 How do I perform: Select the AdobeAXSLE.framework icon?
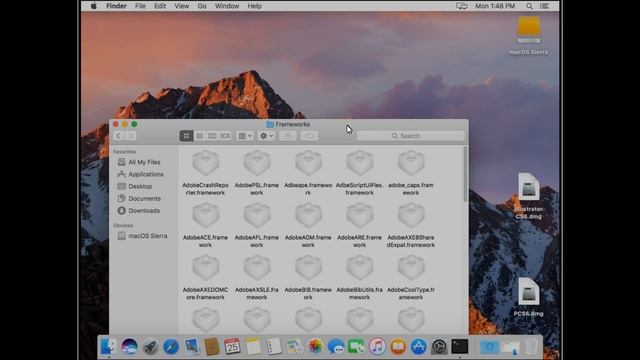point(257,267)
